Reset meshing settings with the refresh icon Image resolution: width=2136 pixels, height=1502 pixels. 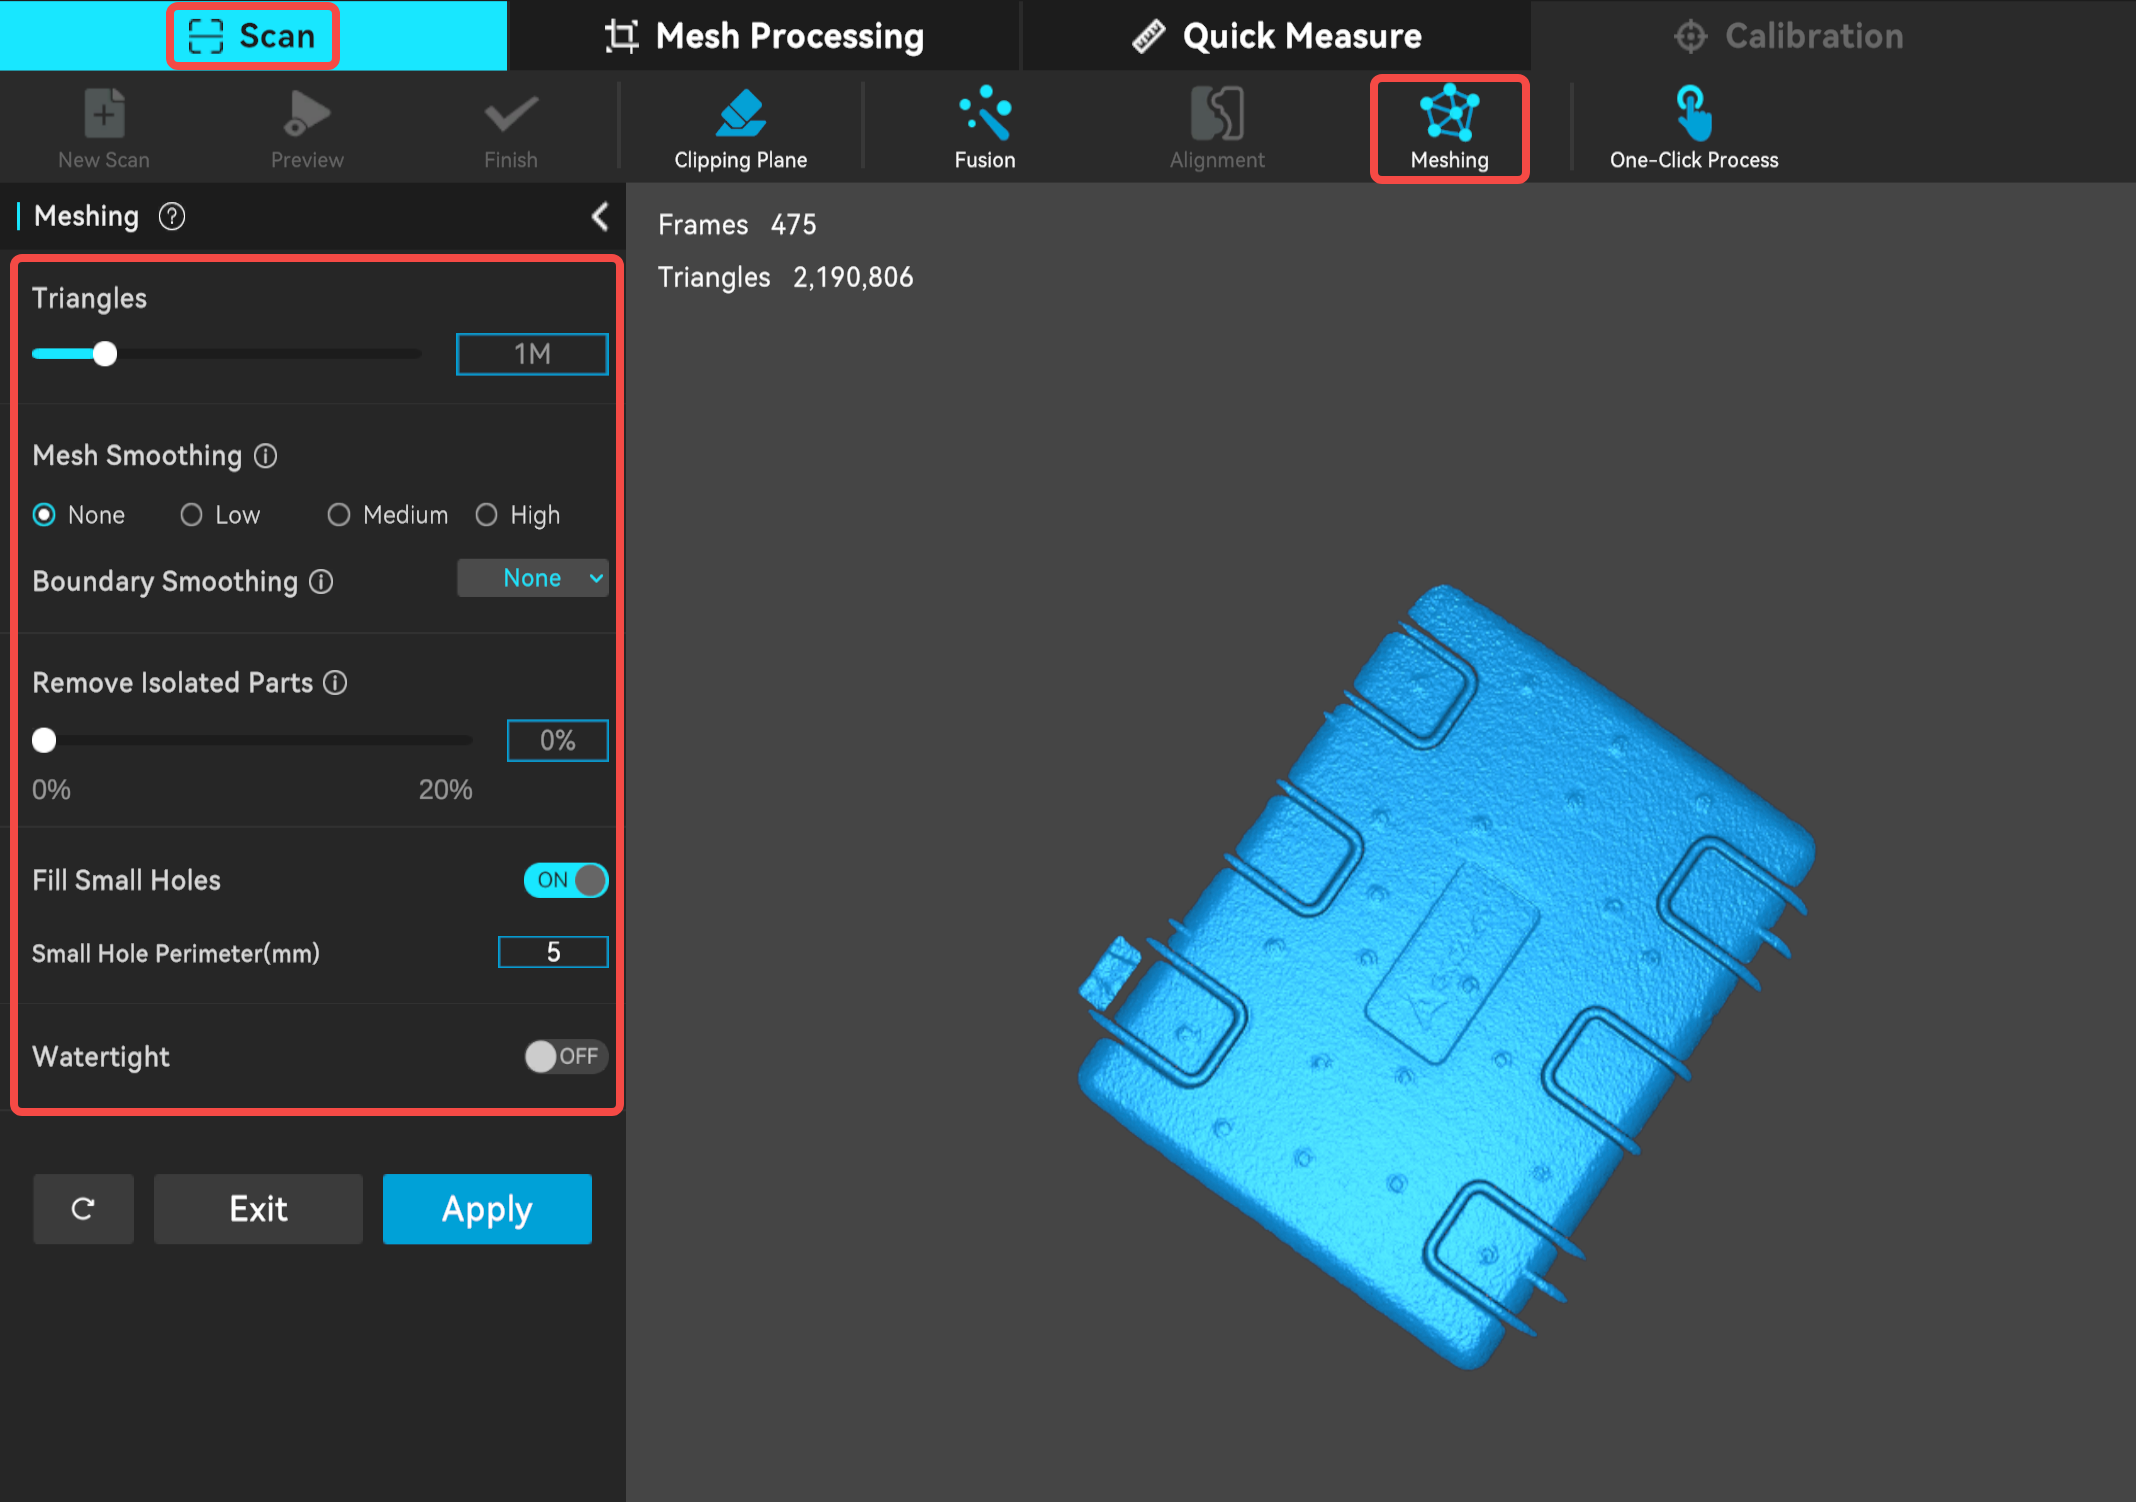83,1209
